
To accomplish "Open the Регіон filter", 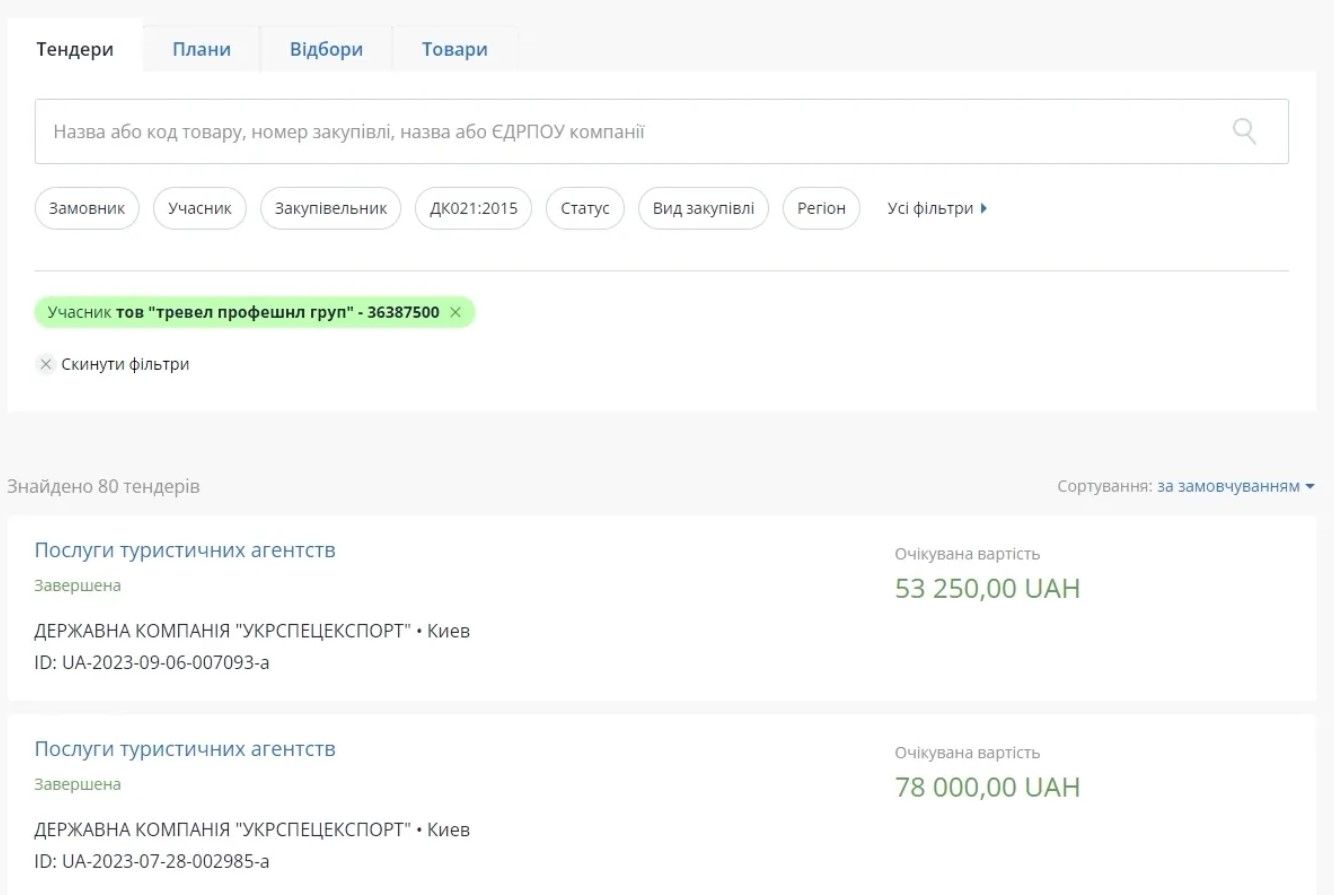I will point(821,208).
